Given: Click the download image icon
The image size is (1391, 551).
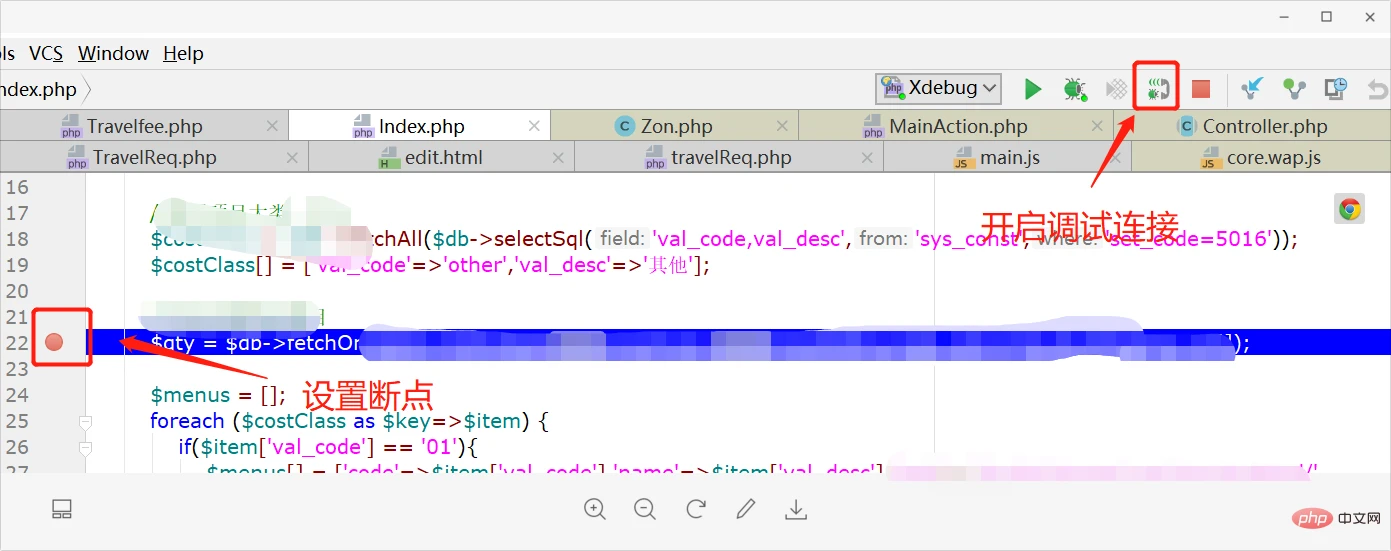Looking at the screenshot, I should [796, 509].
